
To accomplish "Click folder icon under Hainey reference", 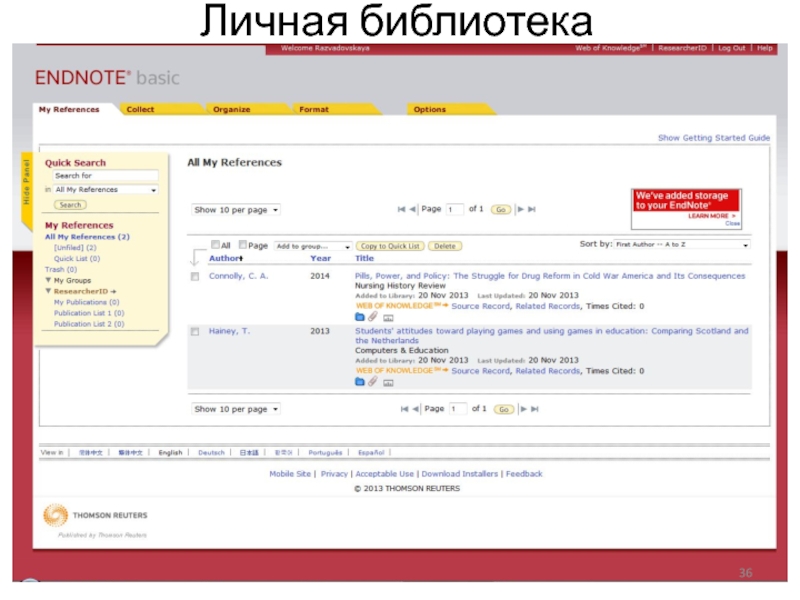I will (x=360, y=382).
